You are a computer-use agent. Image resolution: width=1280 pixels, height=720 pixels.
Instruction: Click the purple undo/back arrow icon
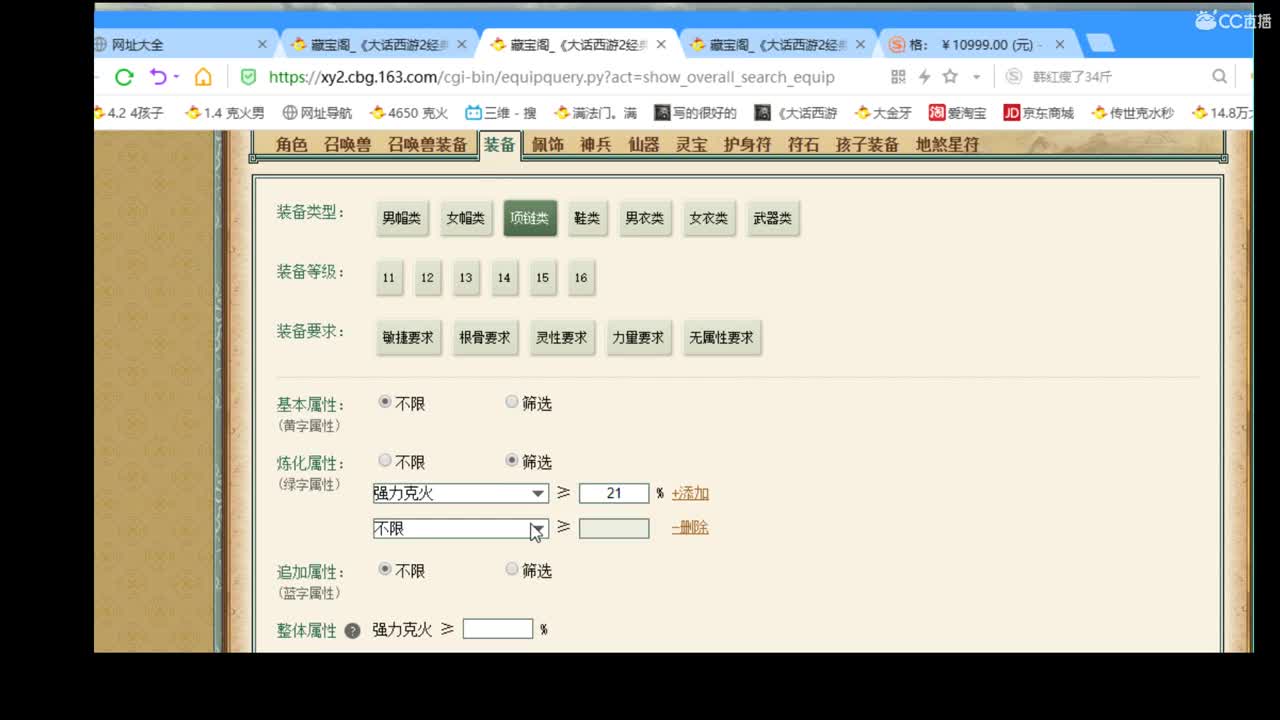coord(158,77)
